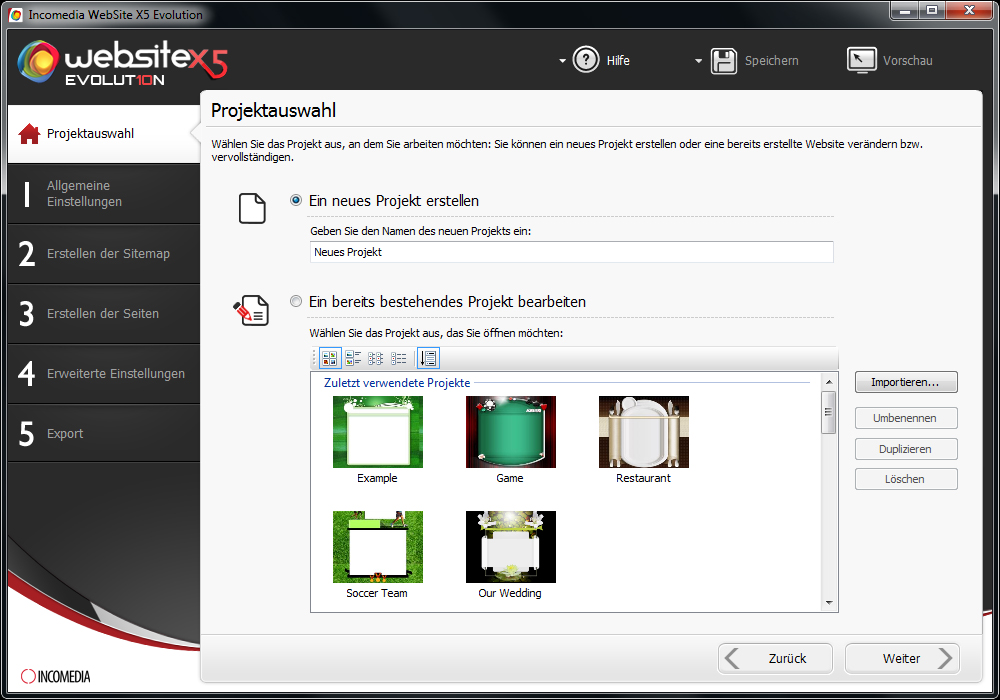Select the large thumbnails view icon
The image size is (1000, 700).
(x=330, y=358)
